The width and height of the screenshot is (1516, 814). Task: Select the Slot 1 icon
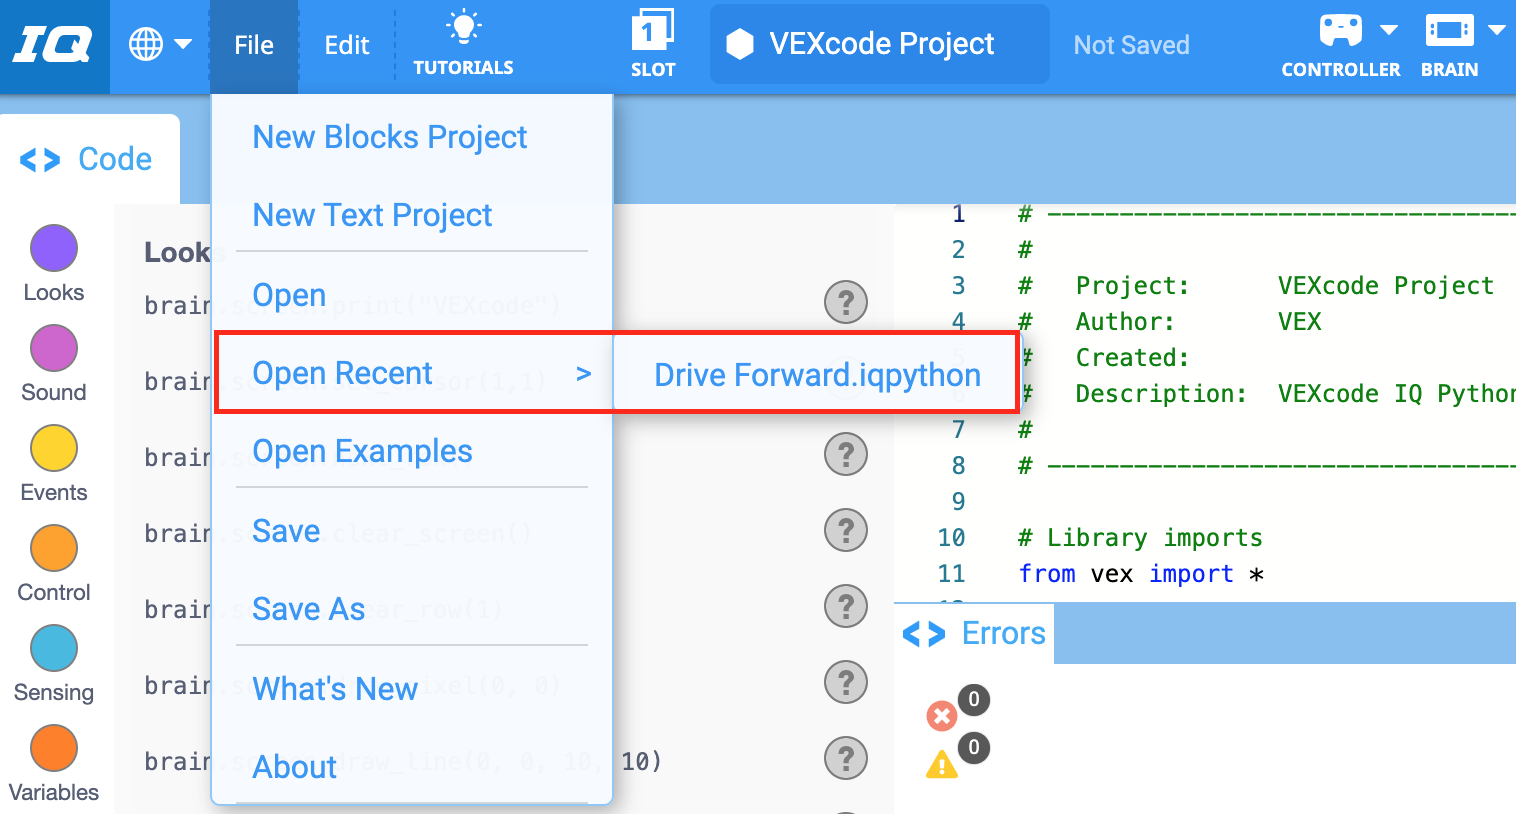click(x=653, y=31)
